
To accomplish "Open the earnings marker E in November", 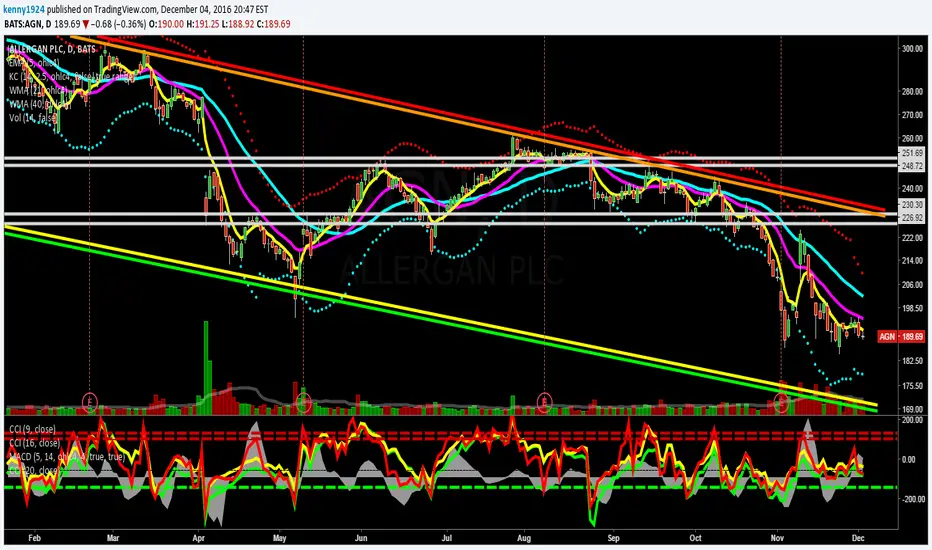I will pos(780,401).
